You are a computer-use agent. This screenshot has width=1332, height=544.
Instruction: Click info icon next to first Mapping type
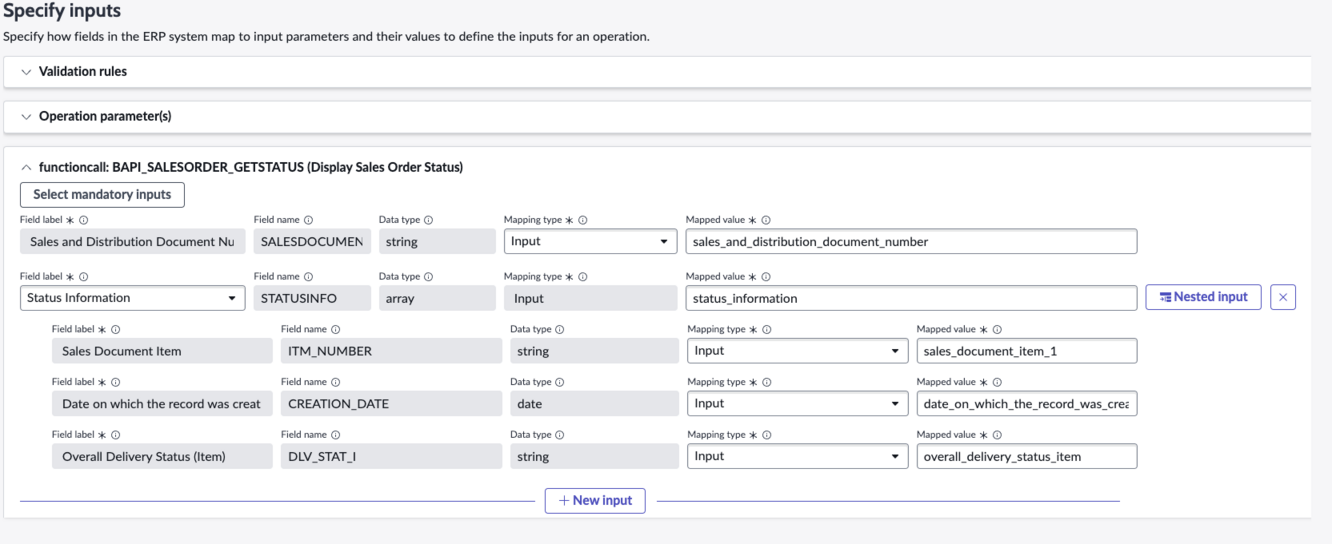582,220
